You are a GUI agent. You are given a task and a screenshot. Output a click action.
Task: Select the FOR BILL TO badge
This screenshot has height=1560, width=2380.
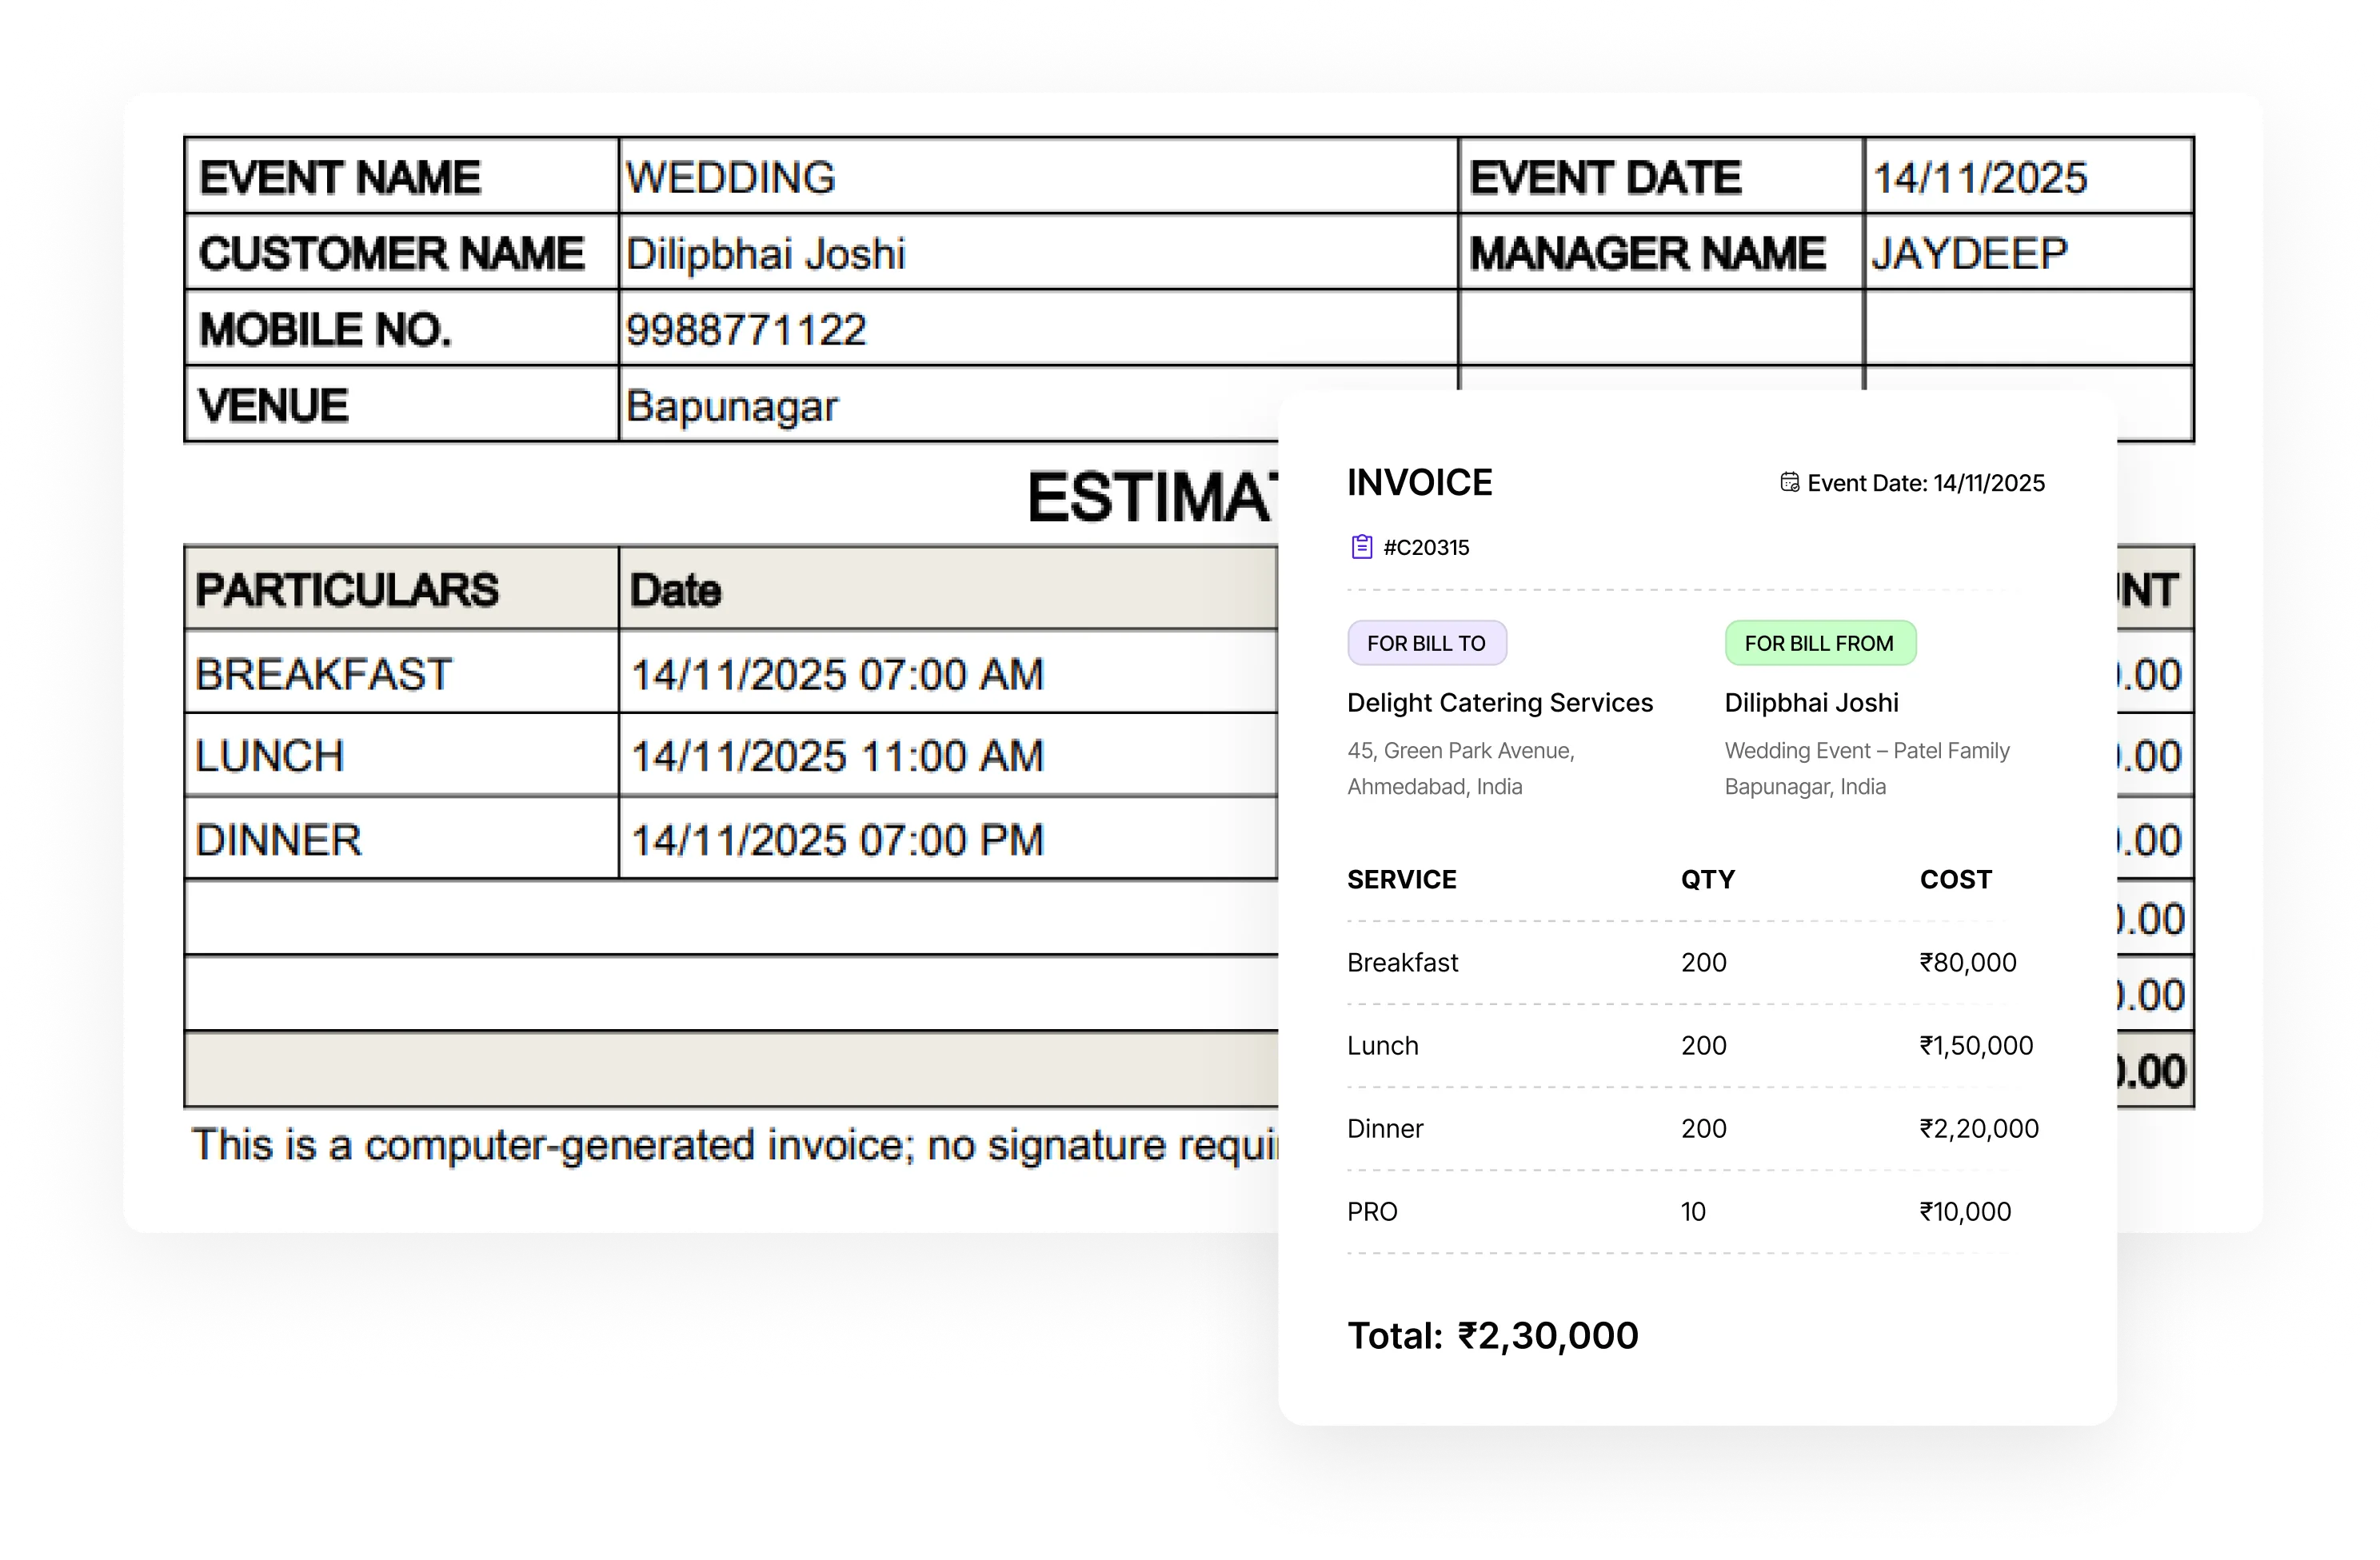pos(1427,642)
